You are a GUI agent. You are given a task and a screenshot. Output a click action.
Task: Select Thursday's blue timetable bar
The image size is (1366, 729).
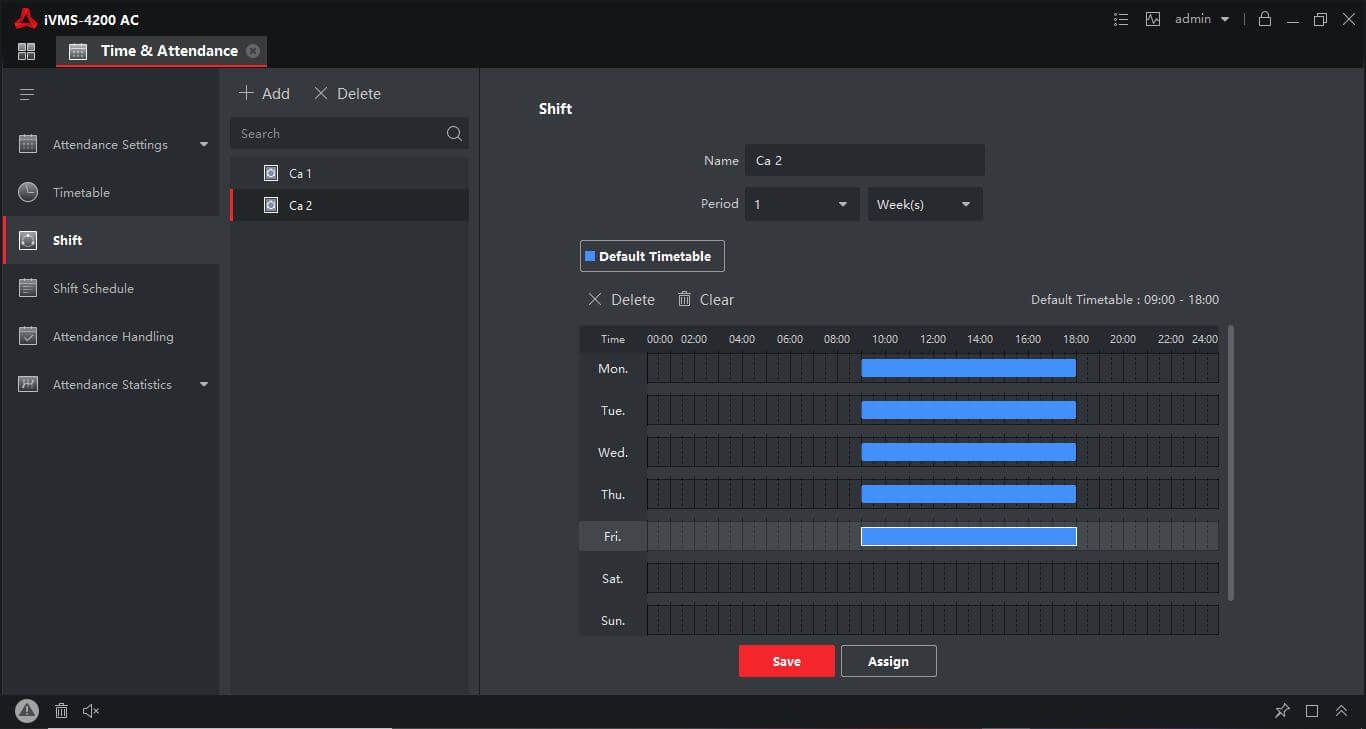[968, 494]
